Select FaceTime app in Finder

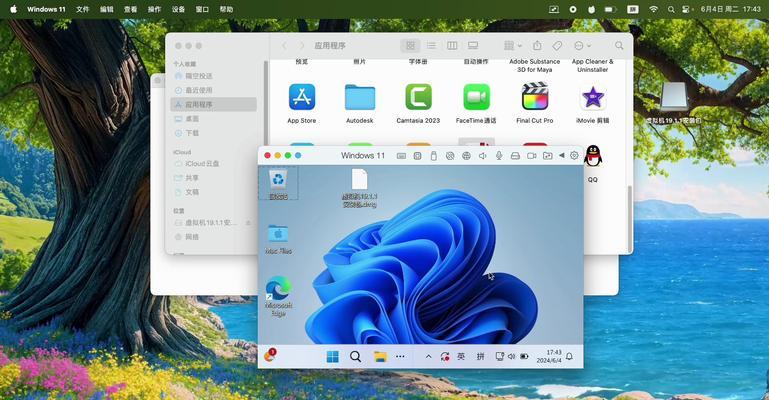click(476, 103)
